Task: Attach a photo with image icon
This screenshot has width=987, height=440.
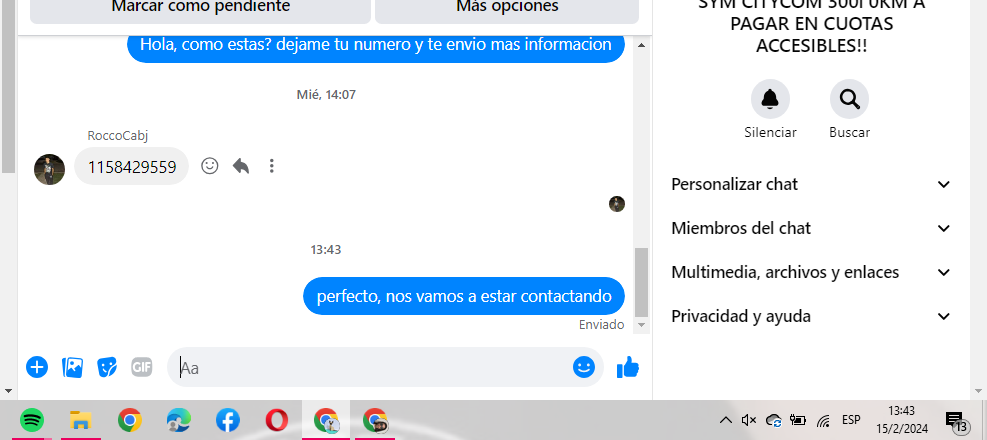Action: pyautogui.click(x=72, y=367)
